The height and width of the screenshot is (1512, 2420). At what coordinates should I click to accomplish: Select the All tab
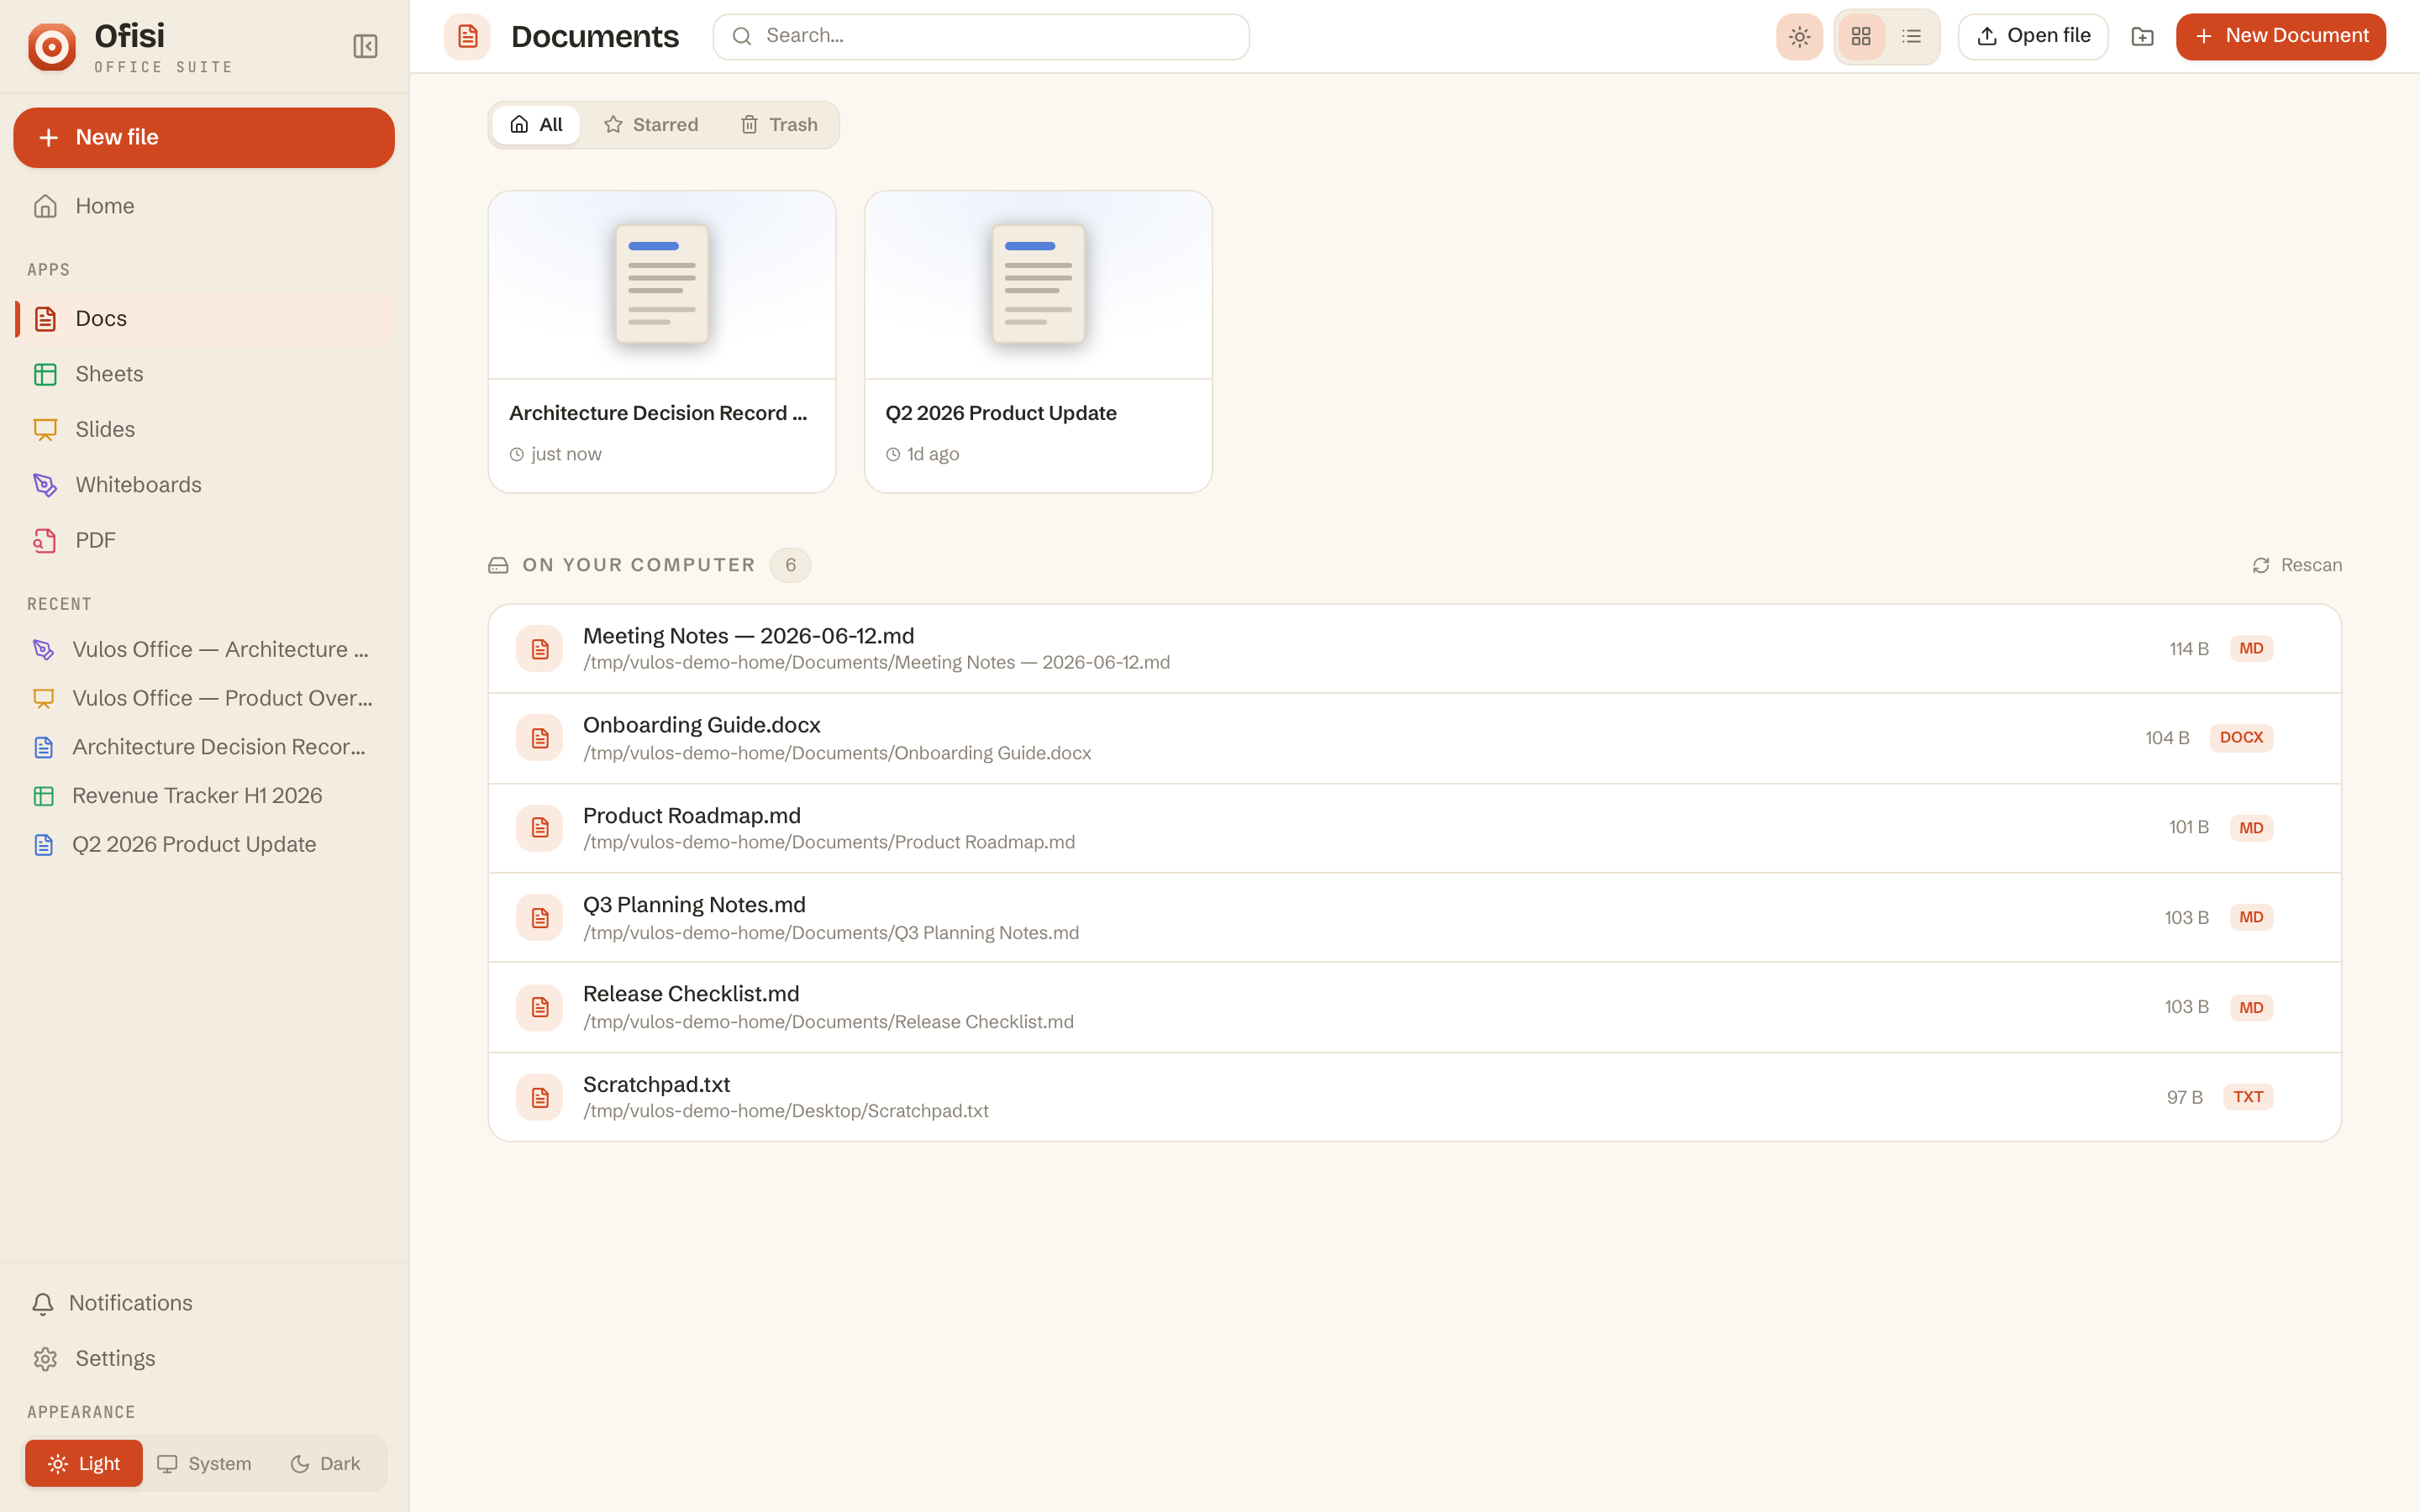[x=536, y=125]
